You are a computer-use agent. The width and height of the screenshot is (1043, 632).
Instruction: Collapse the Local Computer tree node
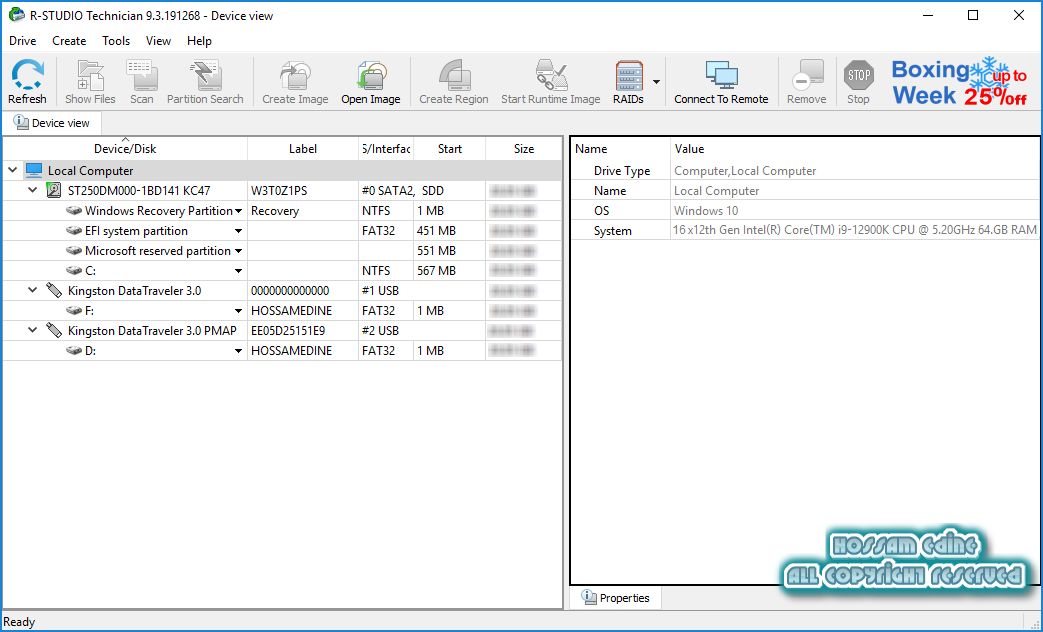pos(13,170)
